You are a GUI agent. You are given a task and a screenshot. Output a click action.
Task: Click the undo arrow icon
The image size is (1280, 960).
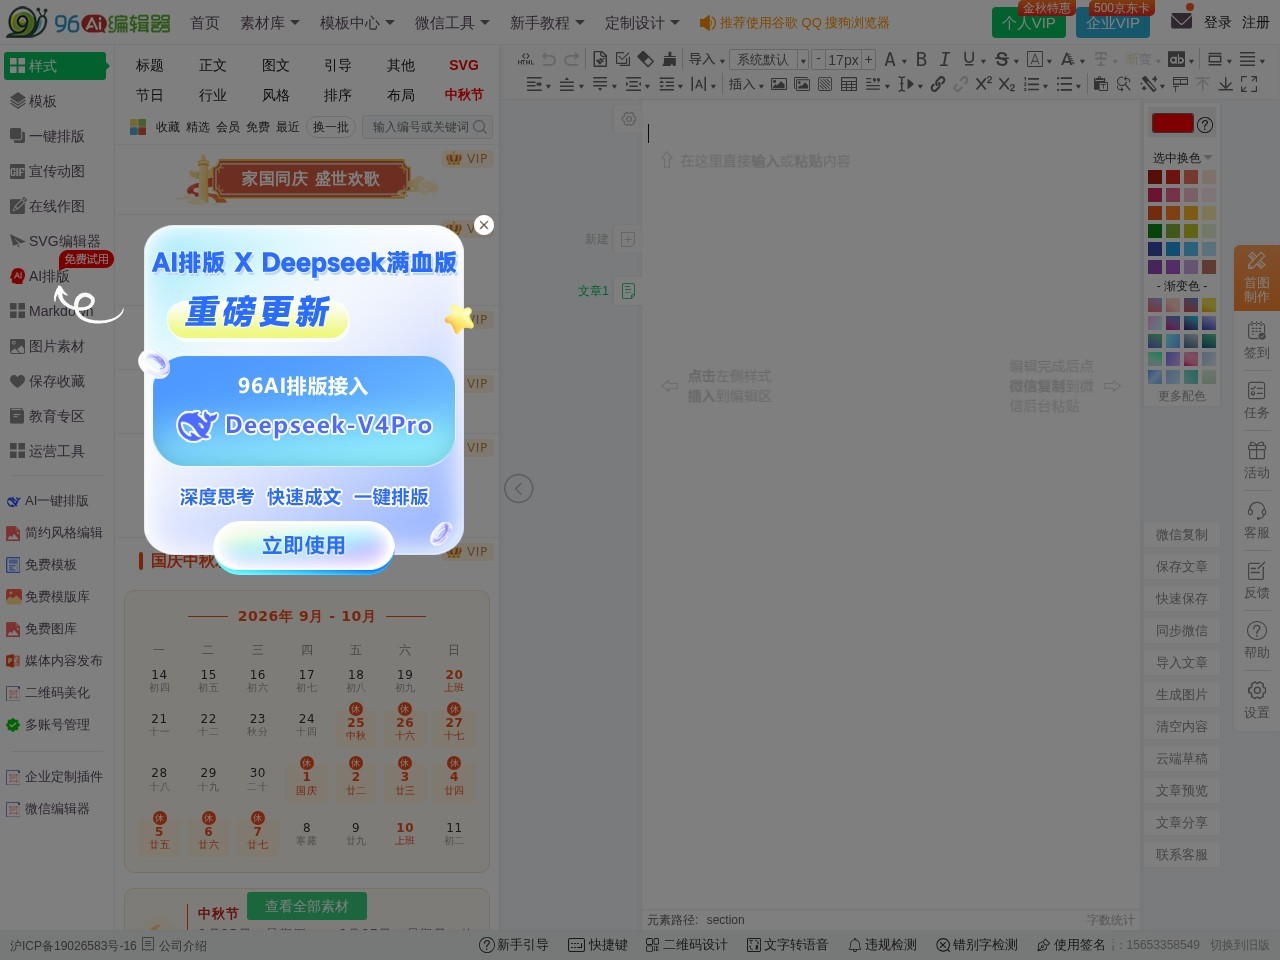(549, 59)
